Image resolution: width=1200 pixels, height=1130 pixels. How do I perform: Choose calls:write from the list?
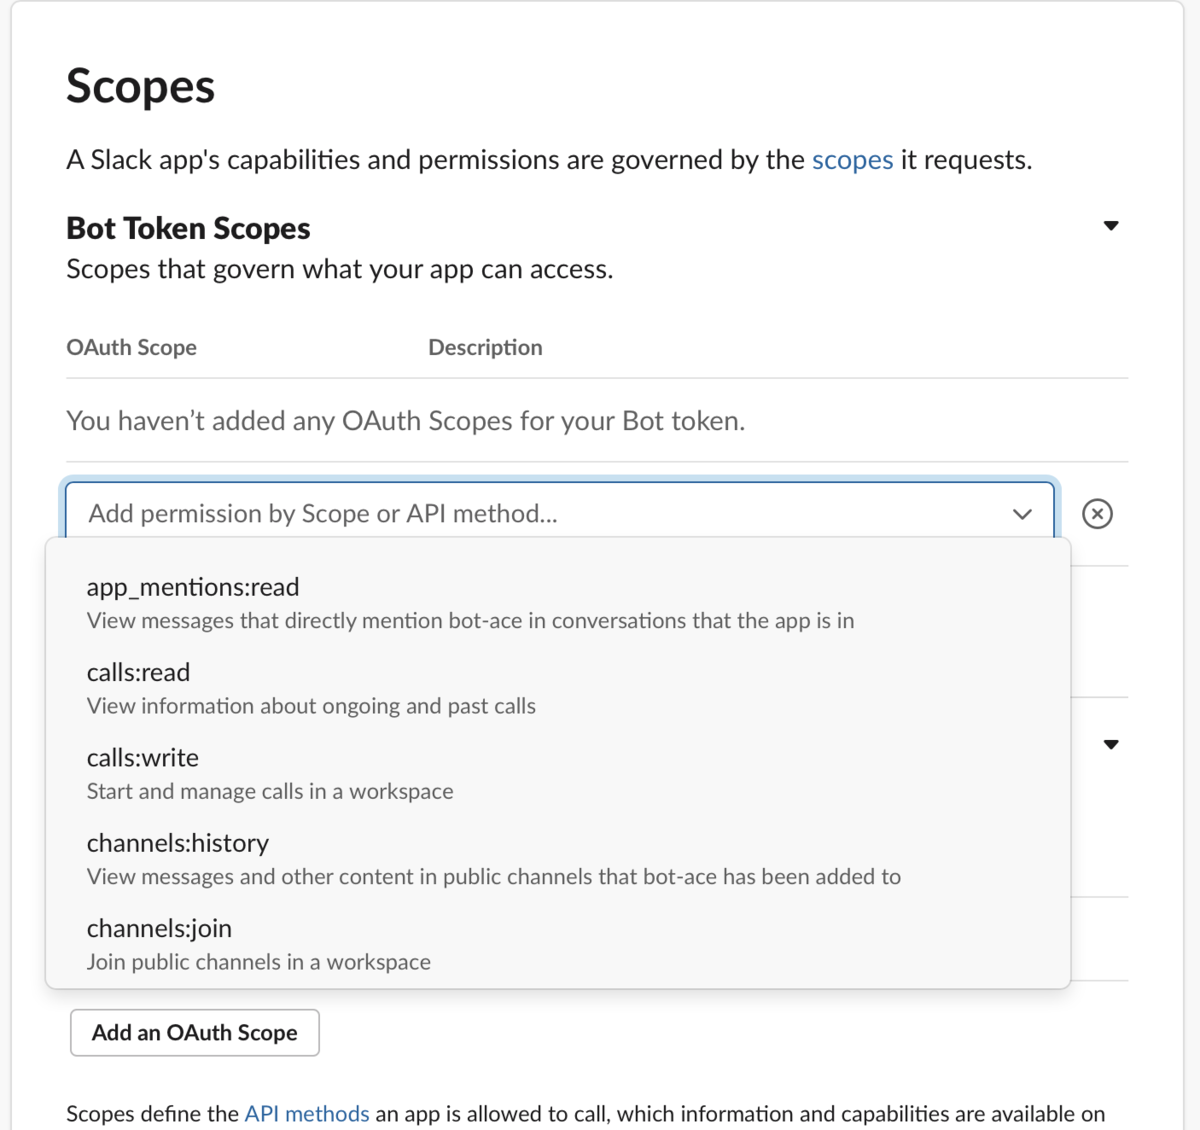pyautogui.click(x=558, y=774)
